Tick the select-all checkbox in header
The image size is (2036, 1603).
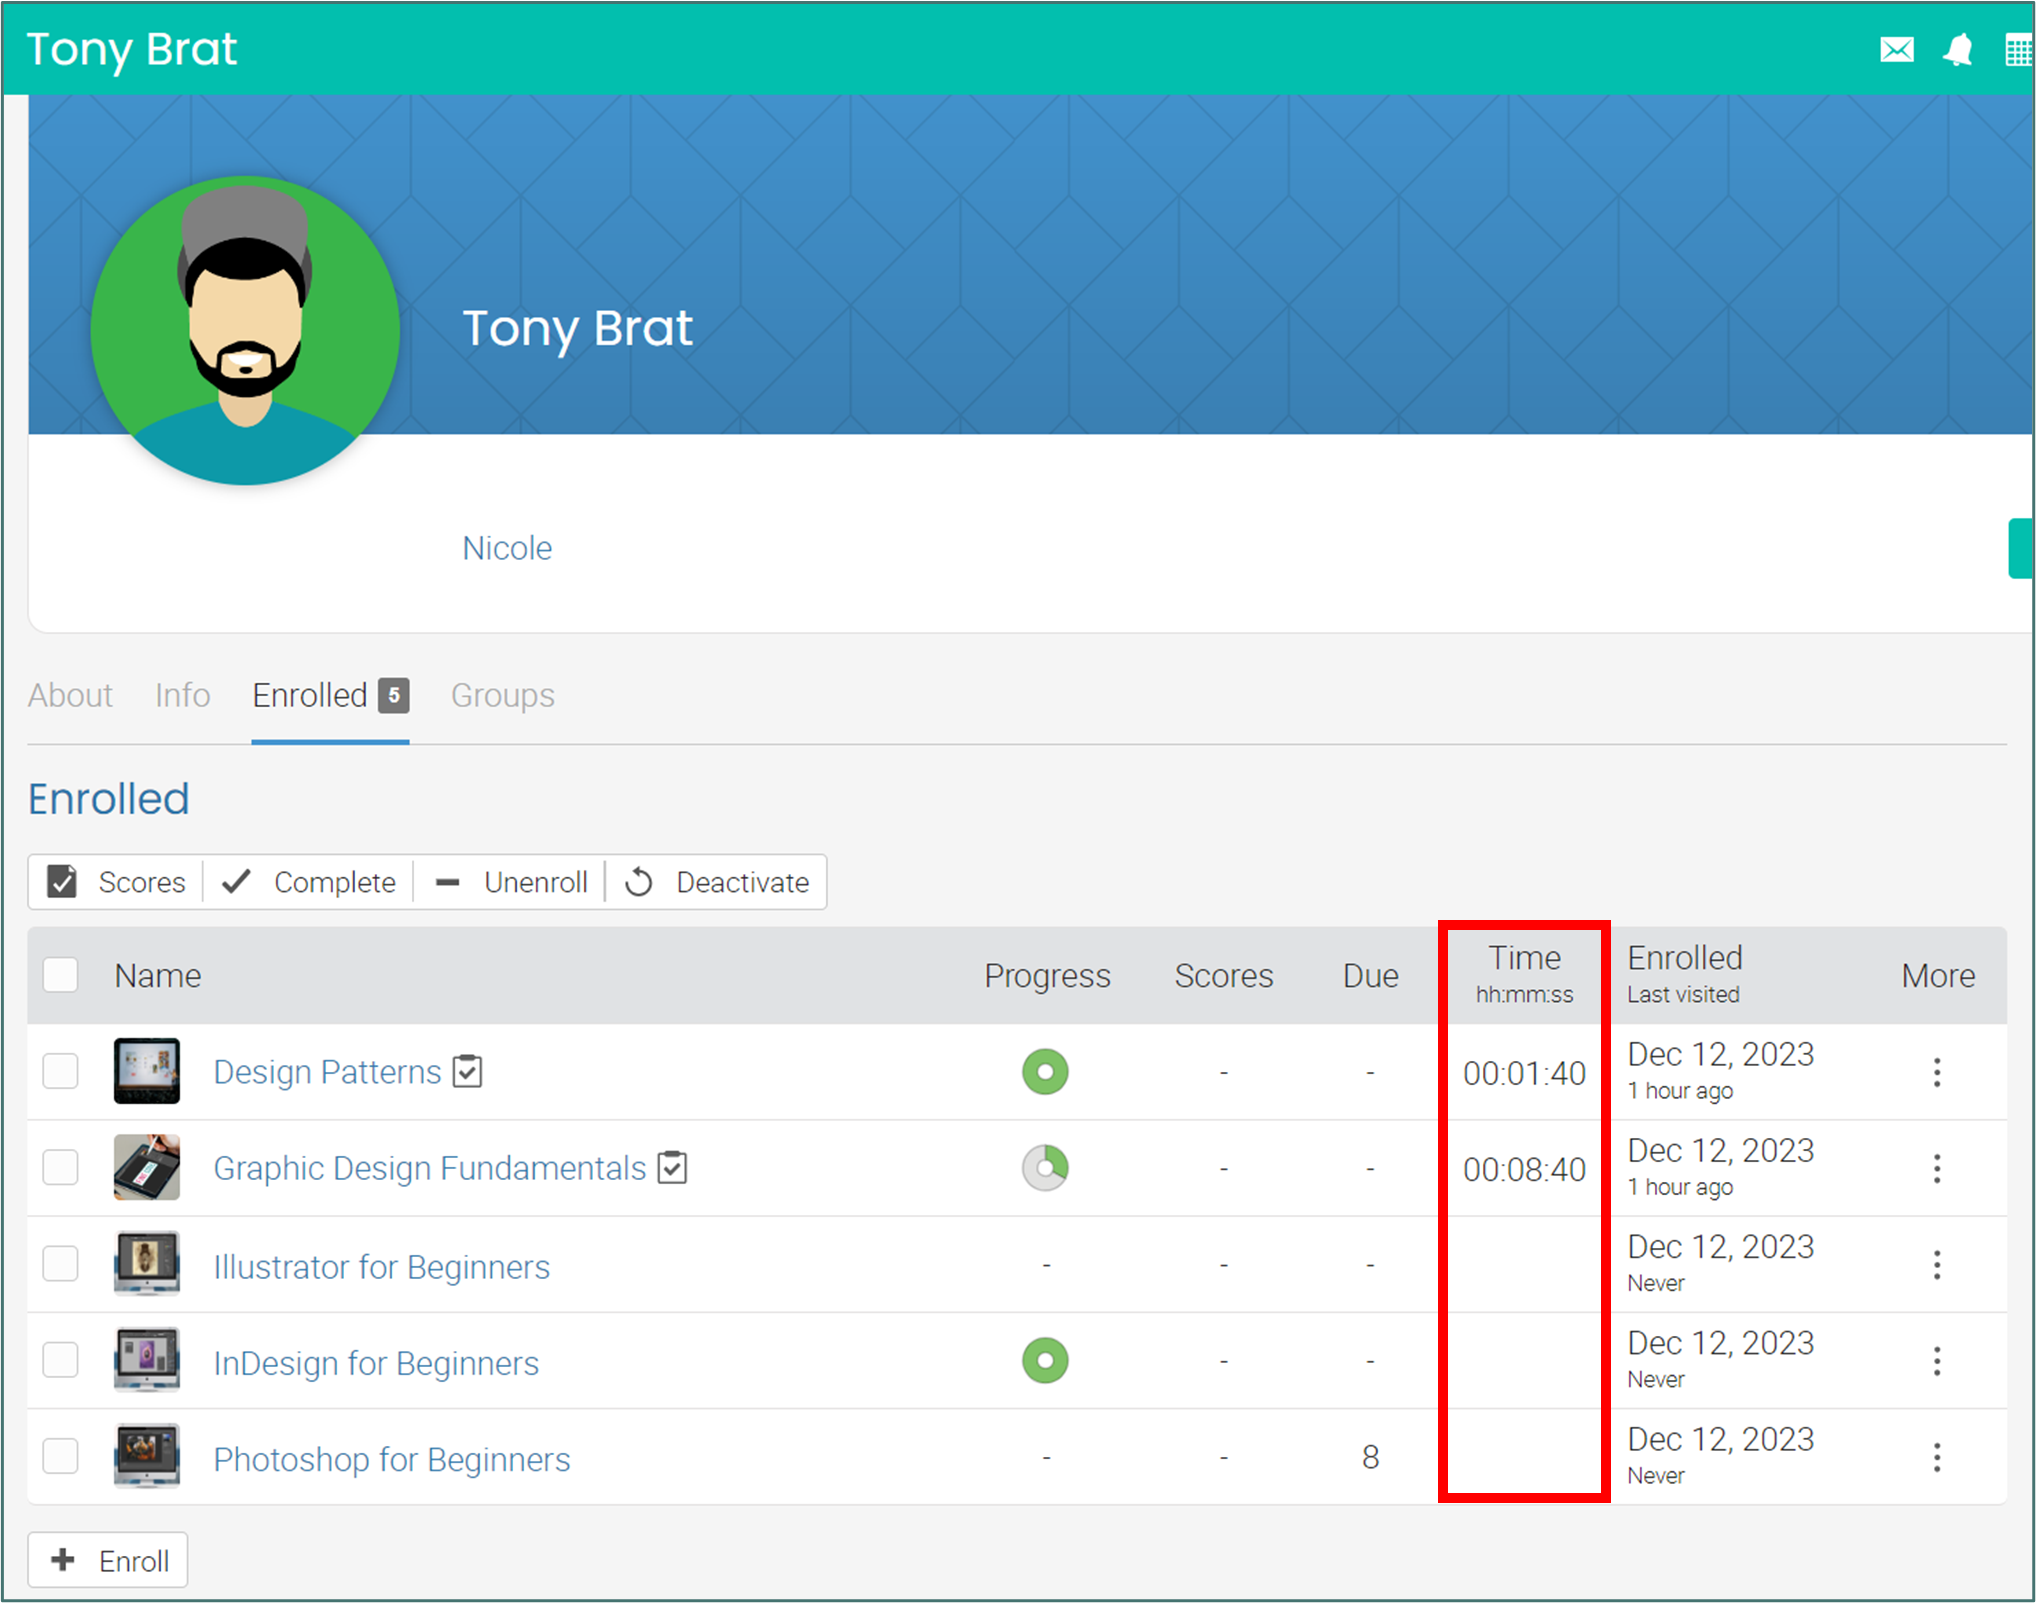pyautogui.click(x=61, y=975)
